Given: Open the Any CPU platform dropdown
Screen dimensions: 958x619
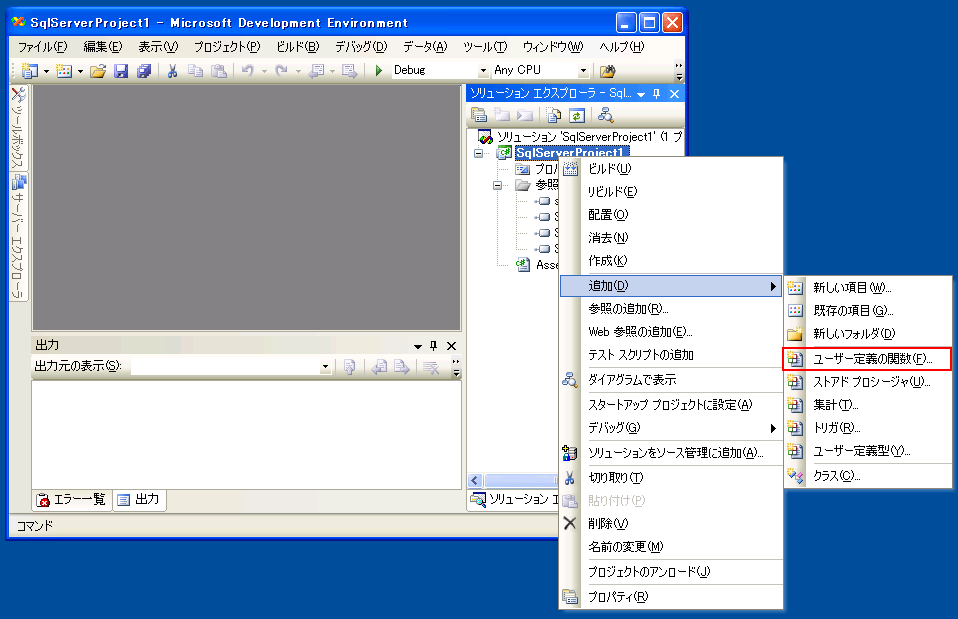Looking at the screenshot, I should pyautogui.click(x=583, y=71).
